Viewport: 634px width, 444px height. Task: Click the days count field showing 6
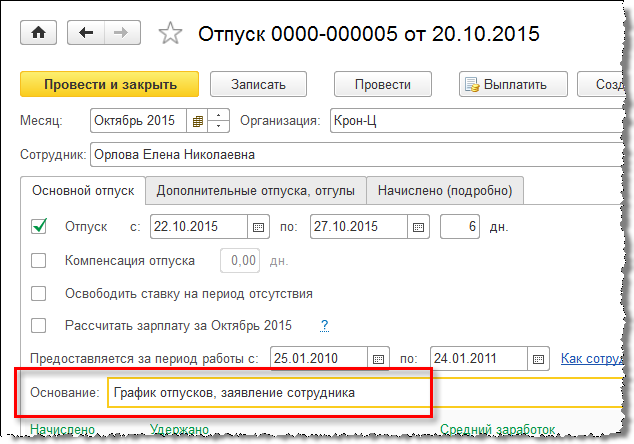[x=460, y=226]
